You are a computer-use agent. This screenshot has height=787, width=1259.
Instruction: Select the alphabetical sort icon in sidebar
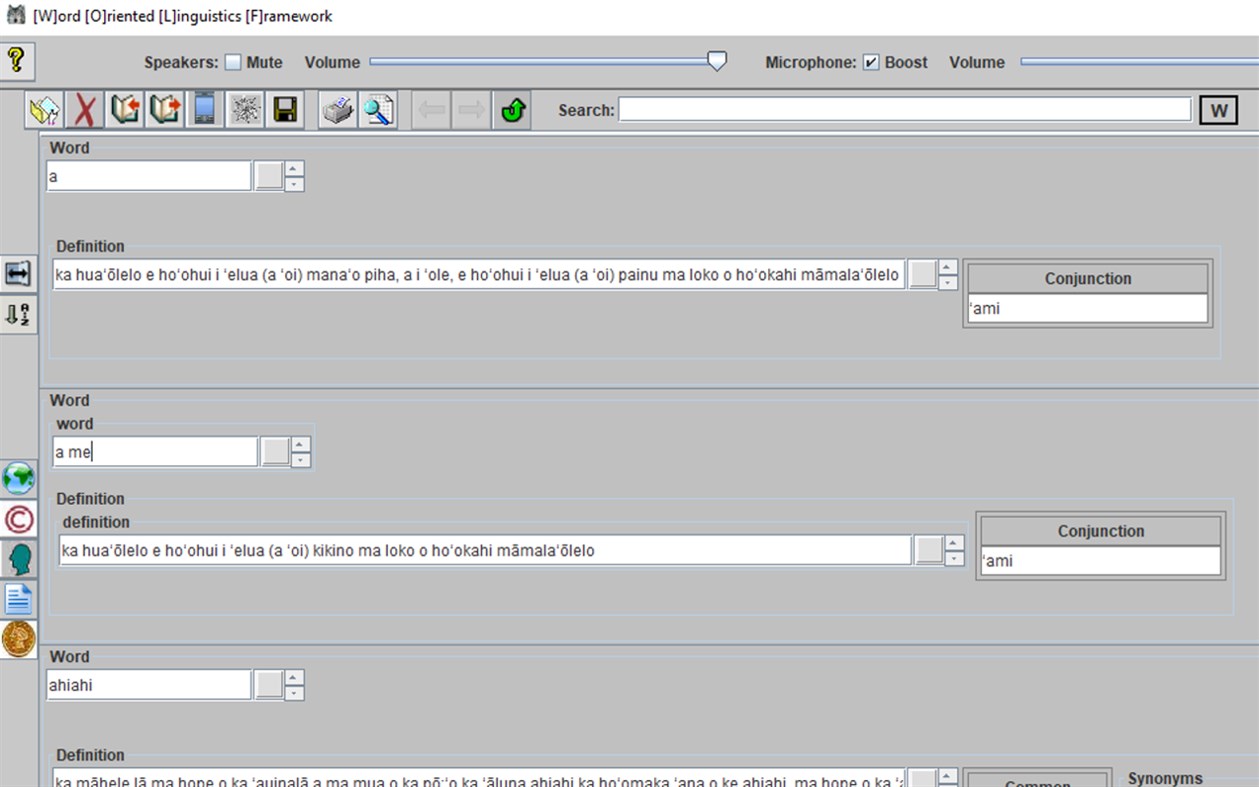18,315
